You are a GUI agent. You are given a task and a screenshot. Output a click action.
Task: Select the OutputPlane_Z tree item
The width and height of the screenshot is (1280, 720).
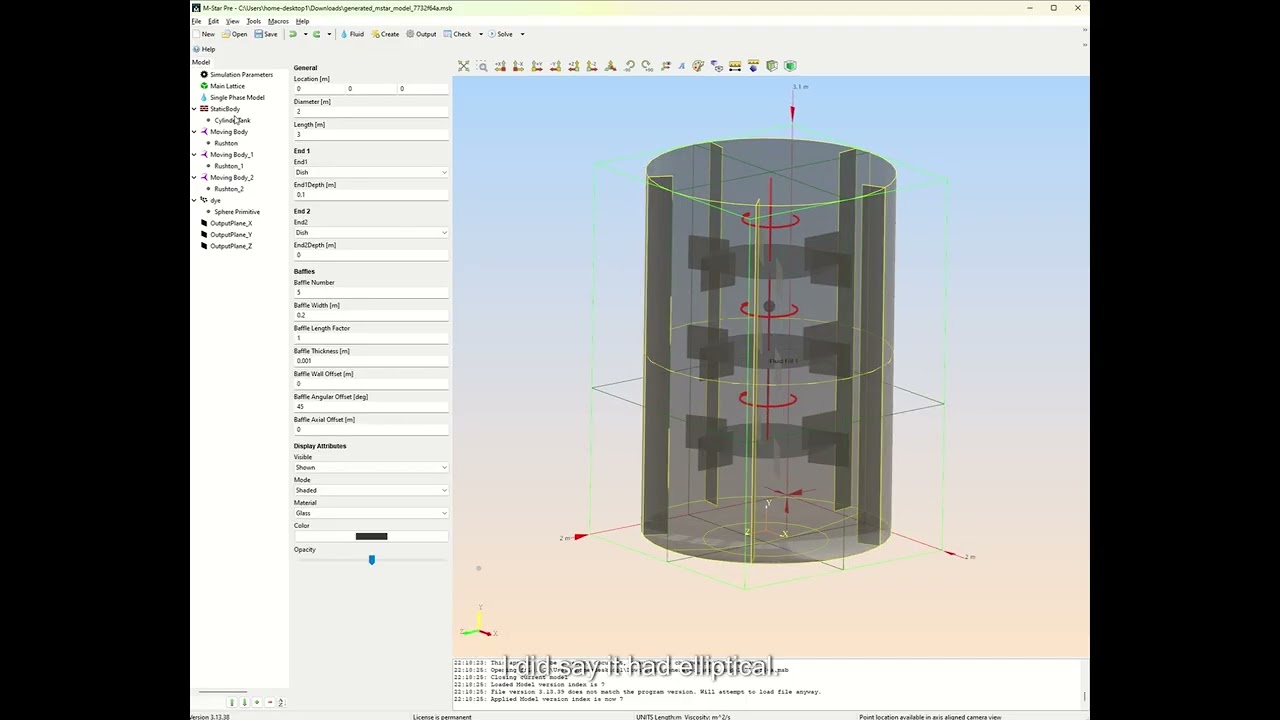231,246
